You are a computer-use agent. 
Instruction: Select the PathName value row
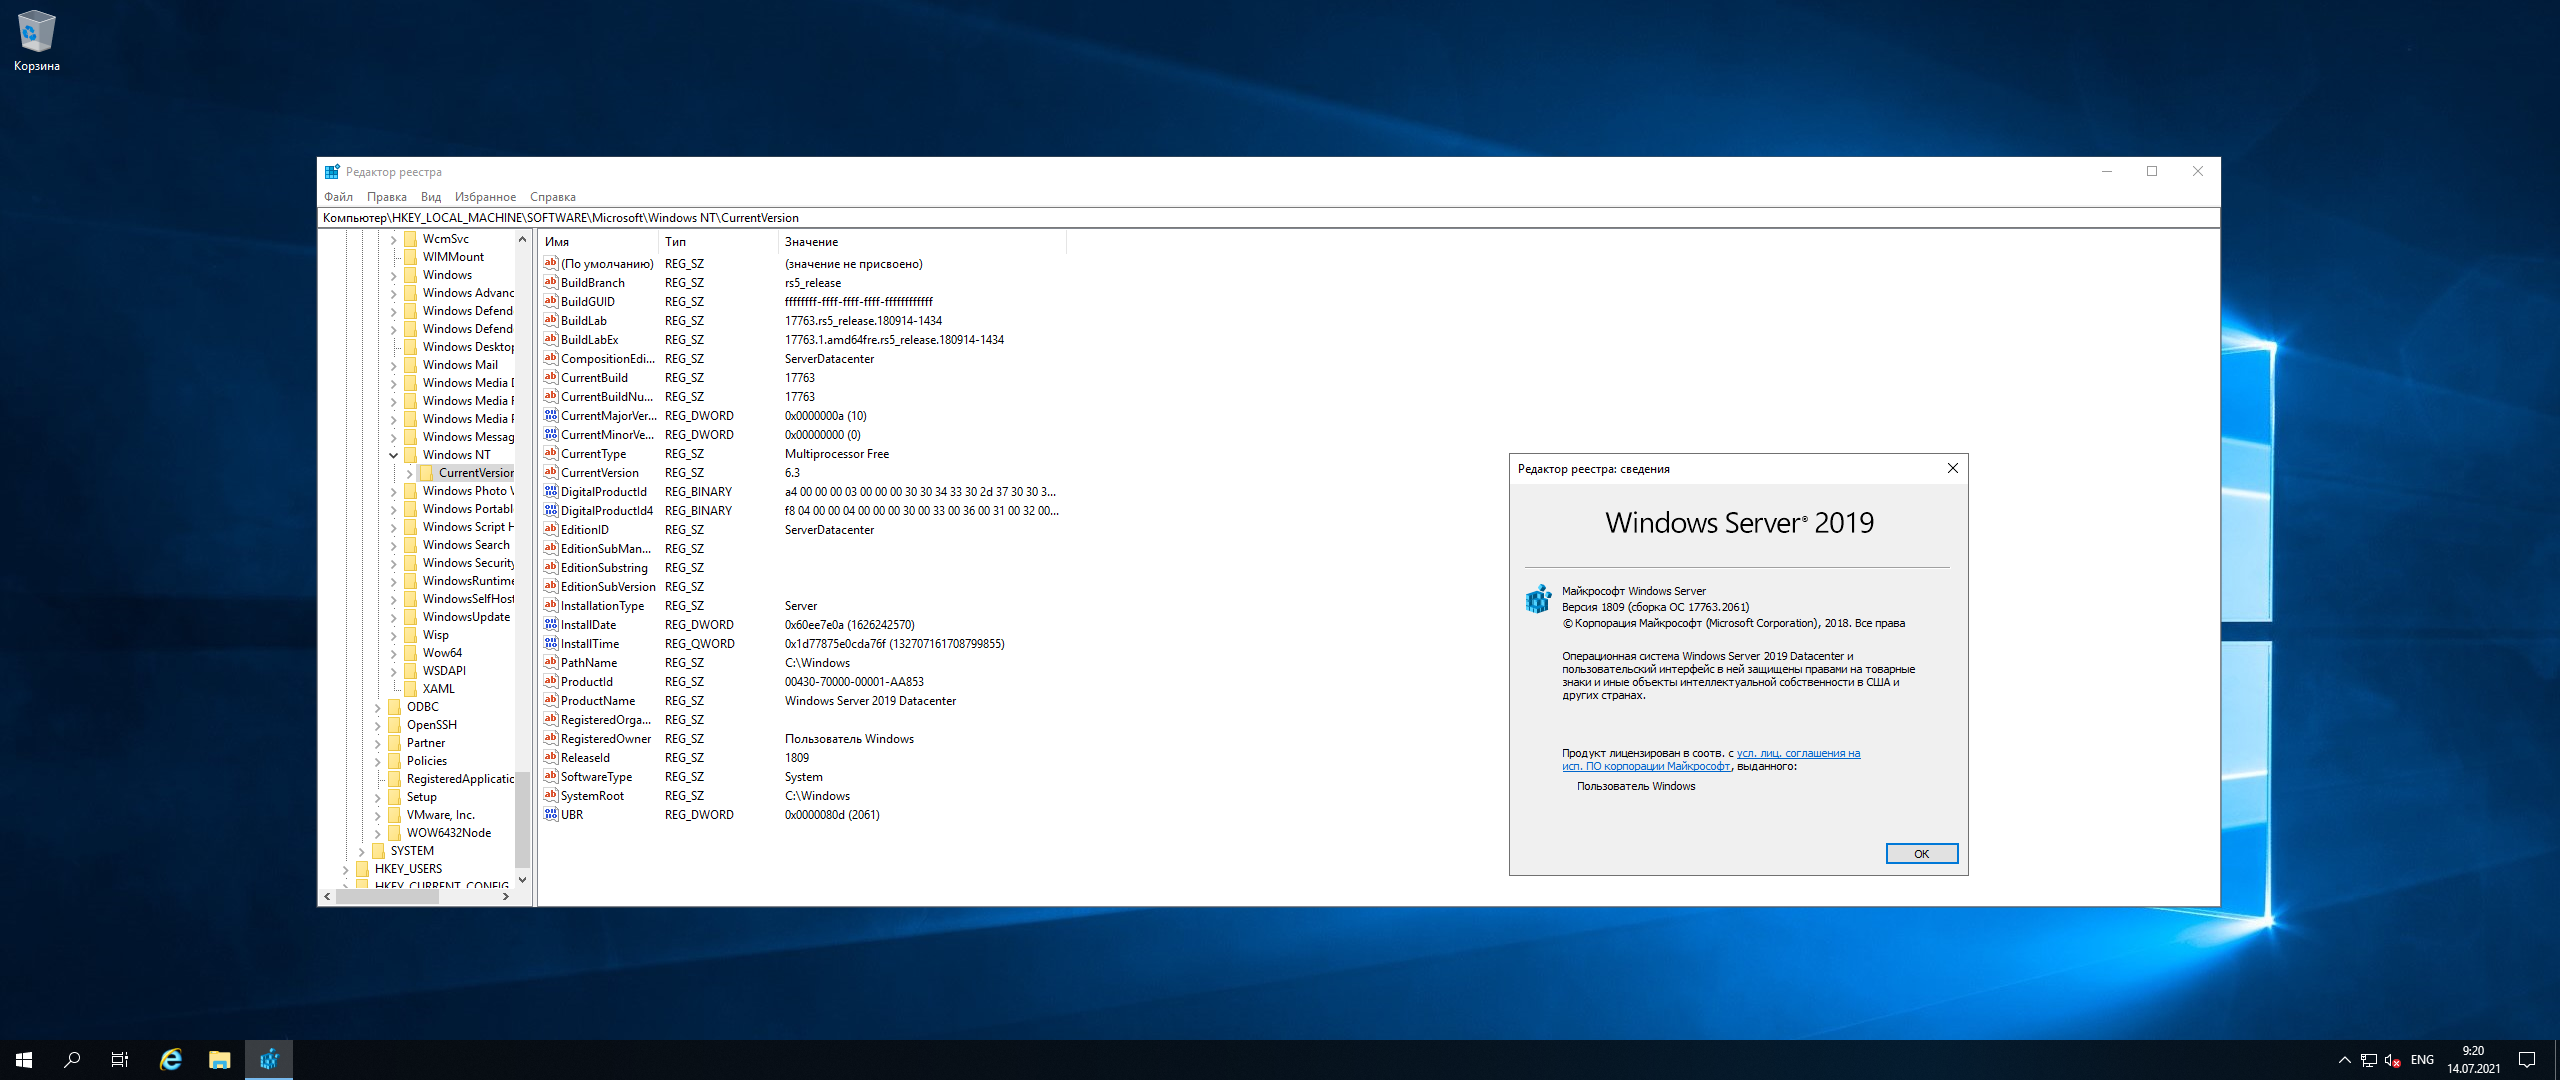[803, 663]
